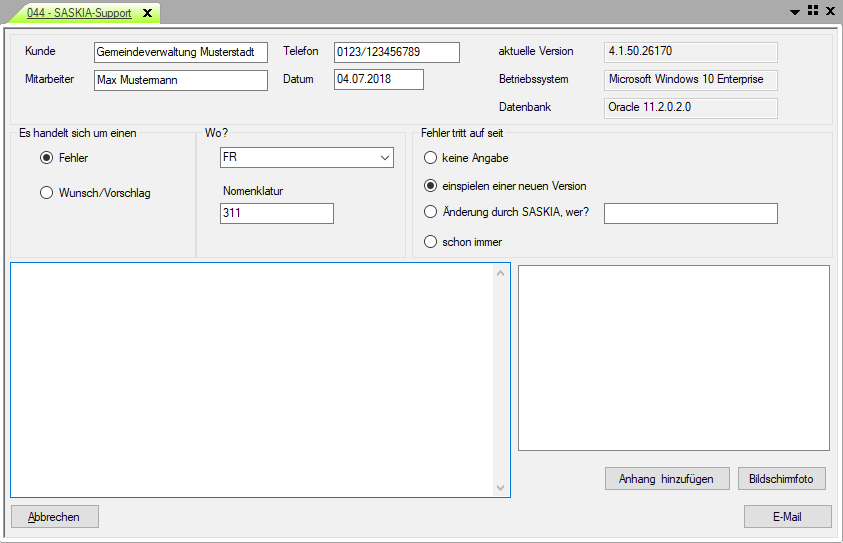Viewport: 843px width, 543px height.
Task: Focus the Mitarbeiter name field
Action: pos(180,80)
